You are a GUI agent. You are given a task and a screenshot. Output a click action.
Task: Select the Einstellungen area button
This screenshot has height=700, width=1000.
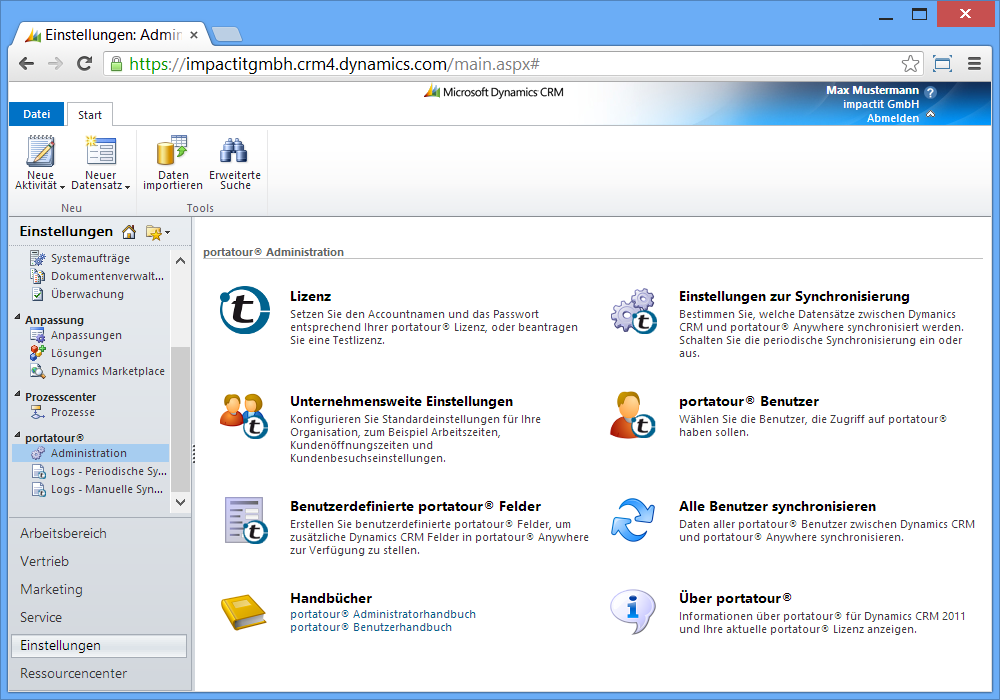tap(99, 646)
